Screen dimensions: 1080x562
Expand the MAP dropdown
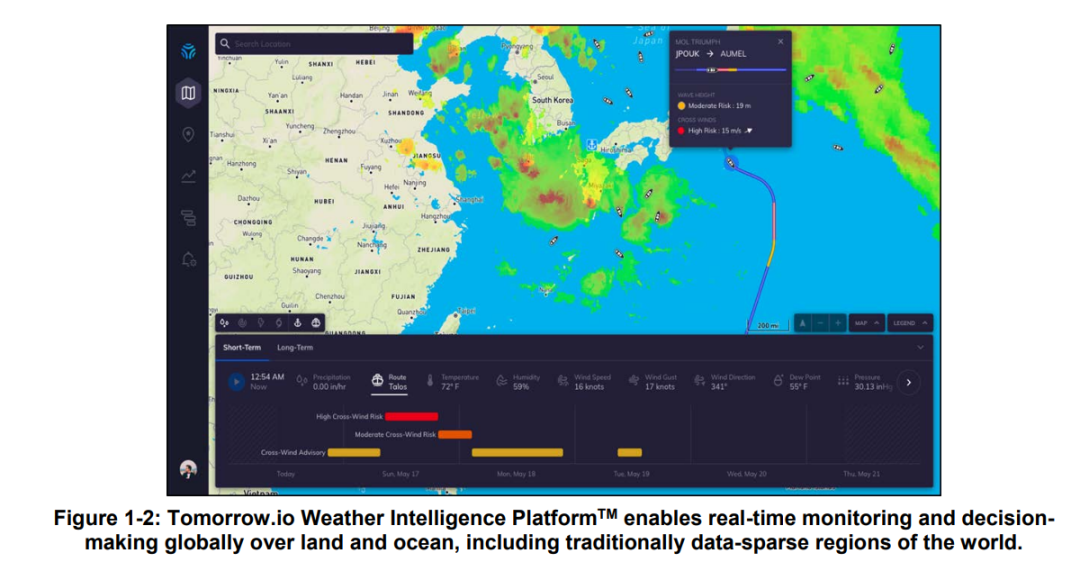tap(866, 323)
